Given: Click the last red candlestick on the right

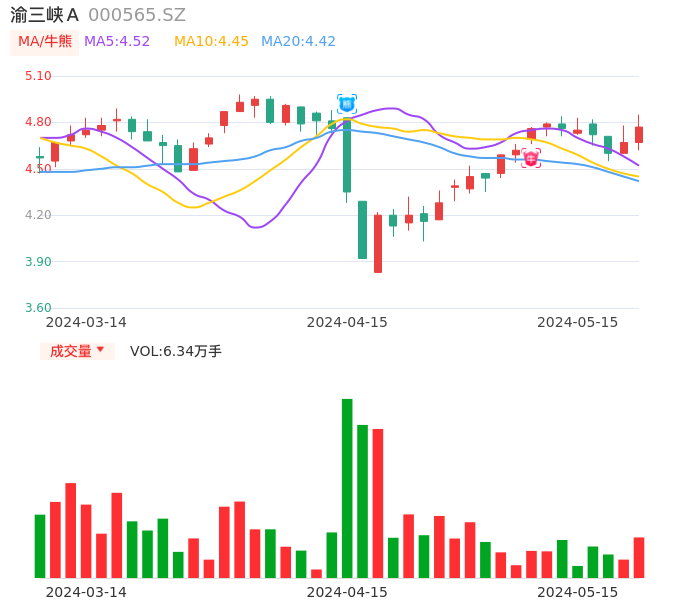Looking at the screenshot, I should point(639,134).
